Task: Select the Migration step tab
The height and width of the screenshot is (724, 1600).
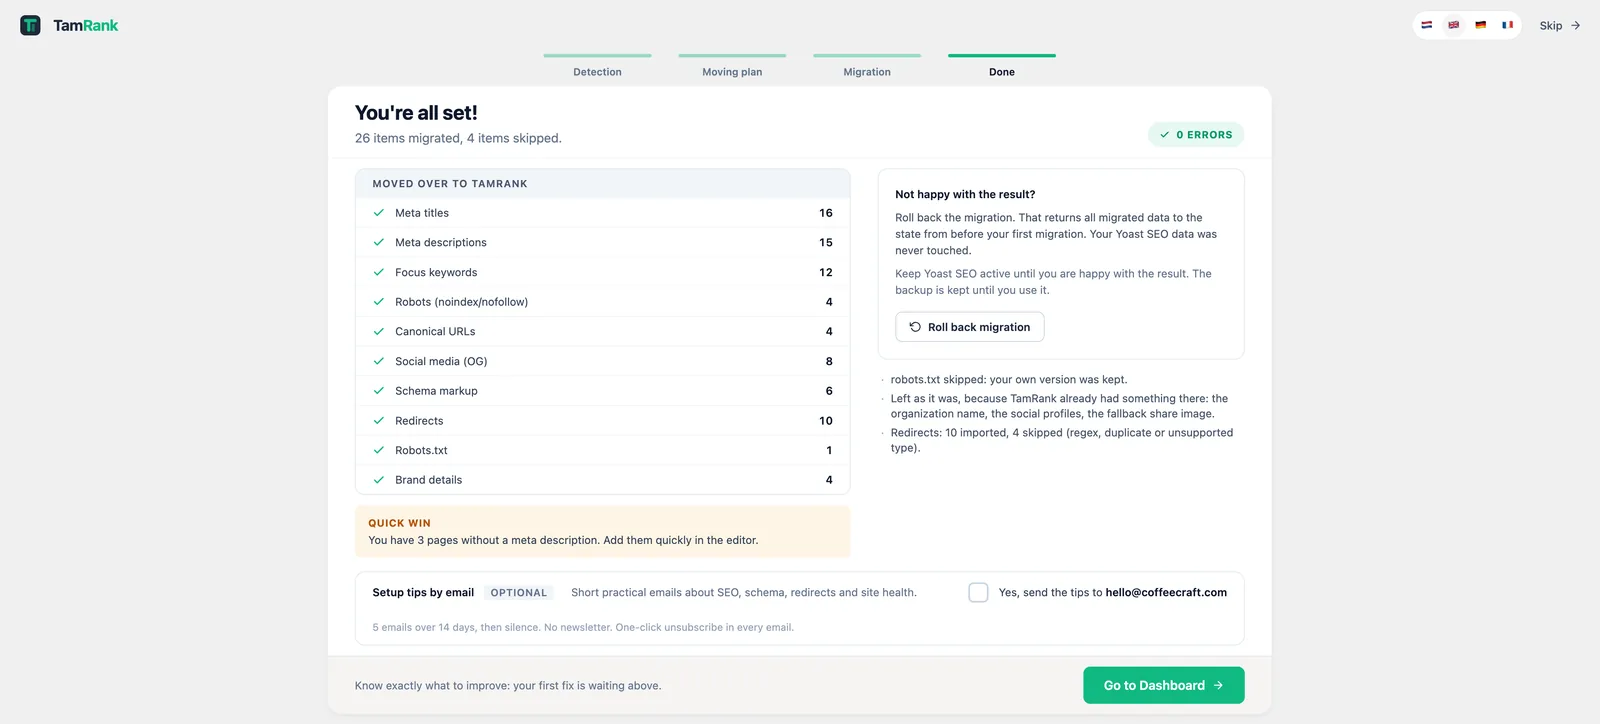Action: click(x=867, y=66)
